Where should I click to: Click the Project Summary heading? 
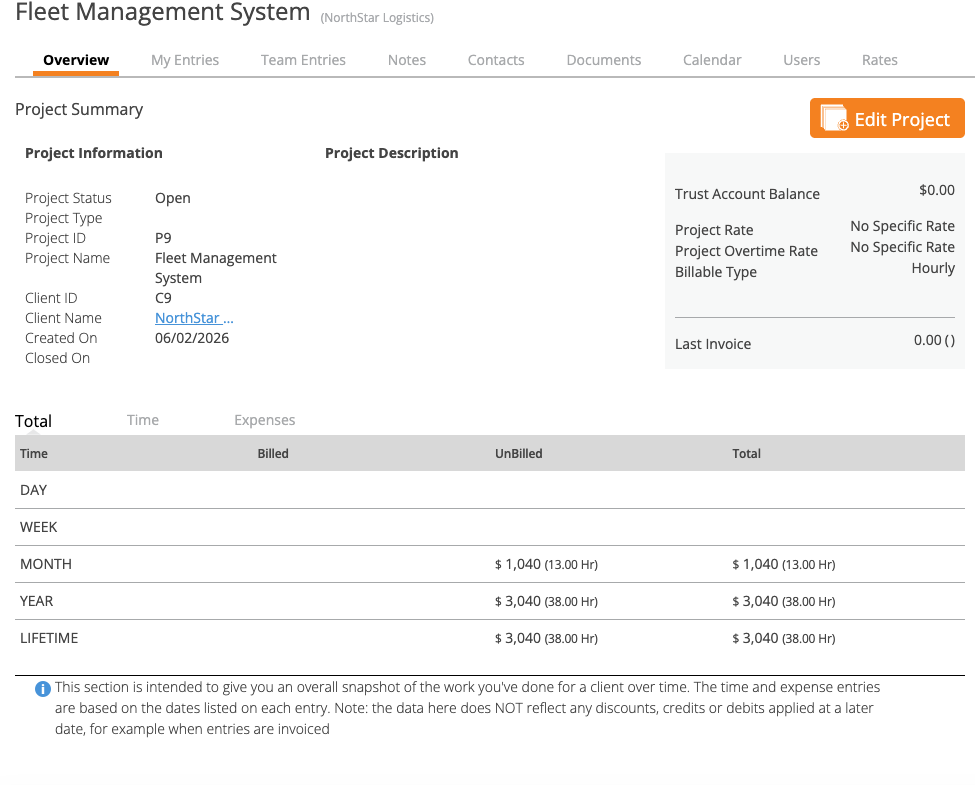click(x=79, y=110)
